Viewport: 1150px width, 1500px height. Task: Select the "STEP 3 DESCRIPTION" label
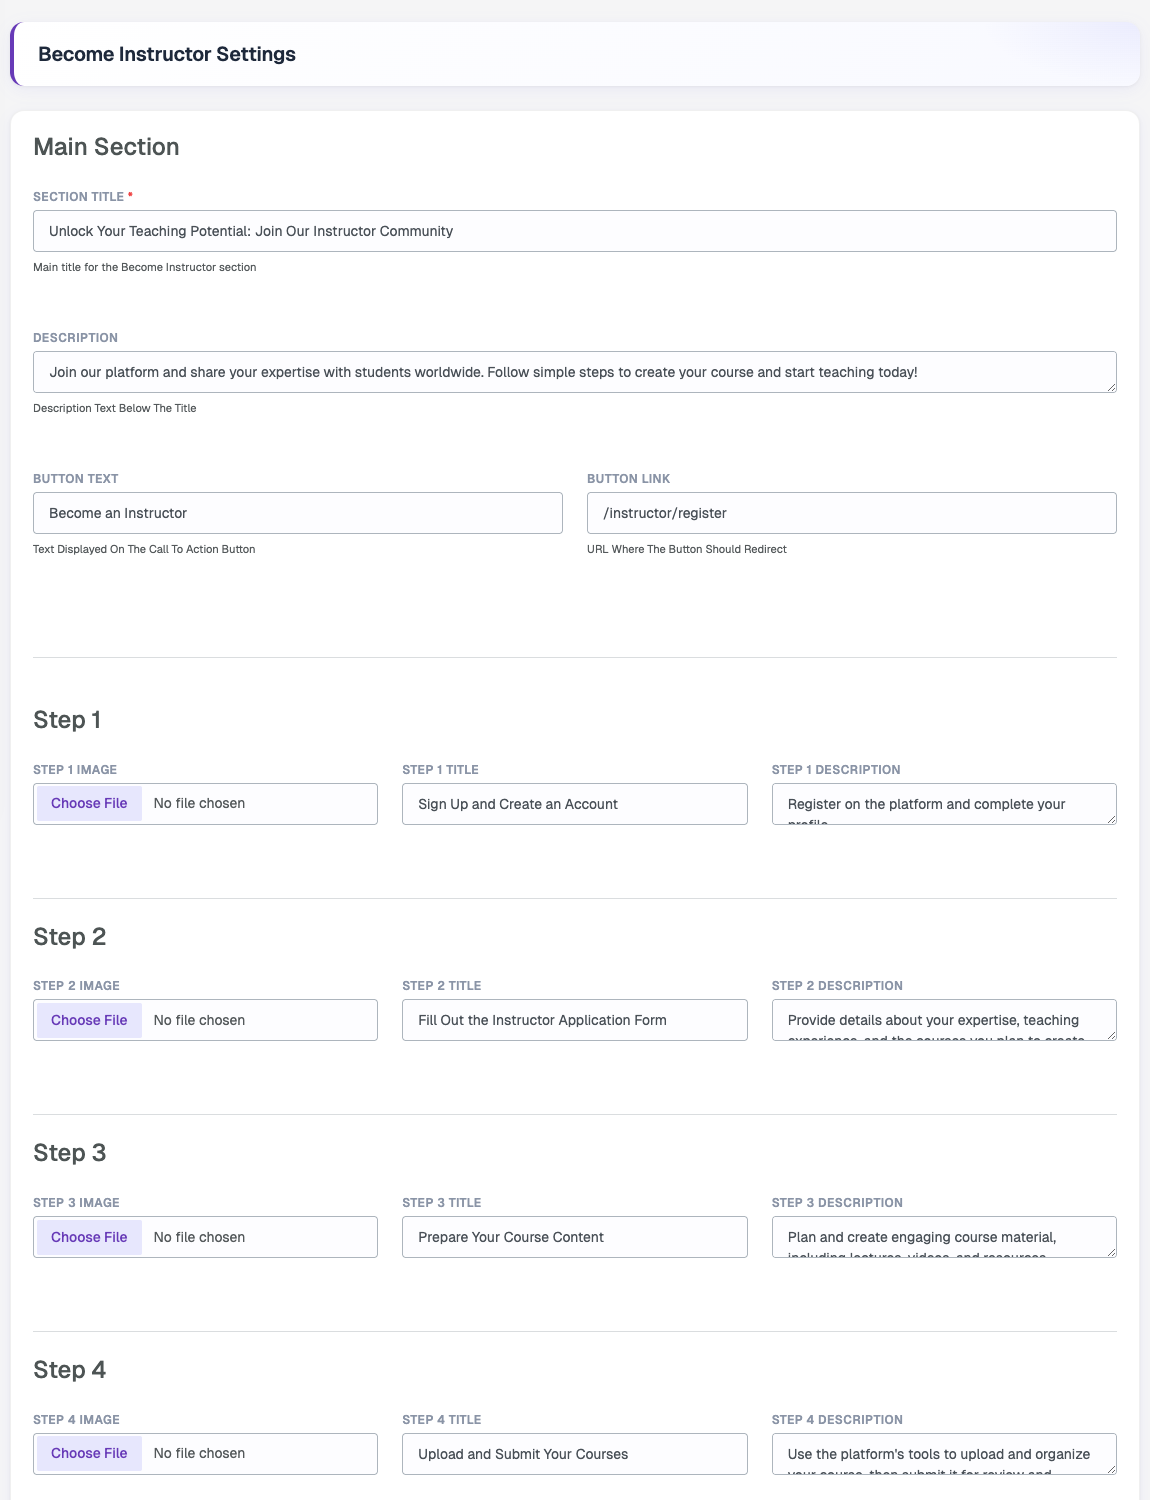pyautogui.click(x=837, y=1203)
